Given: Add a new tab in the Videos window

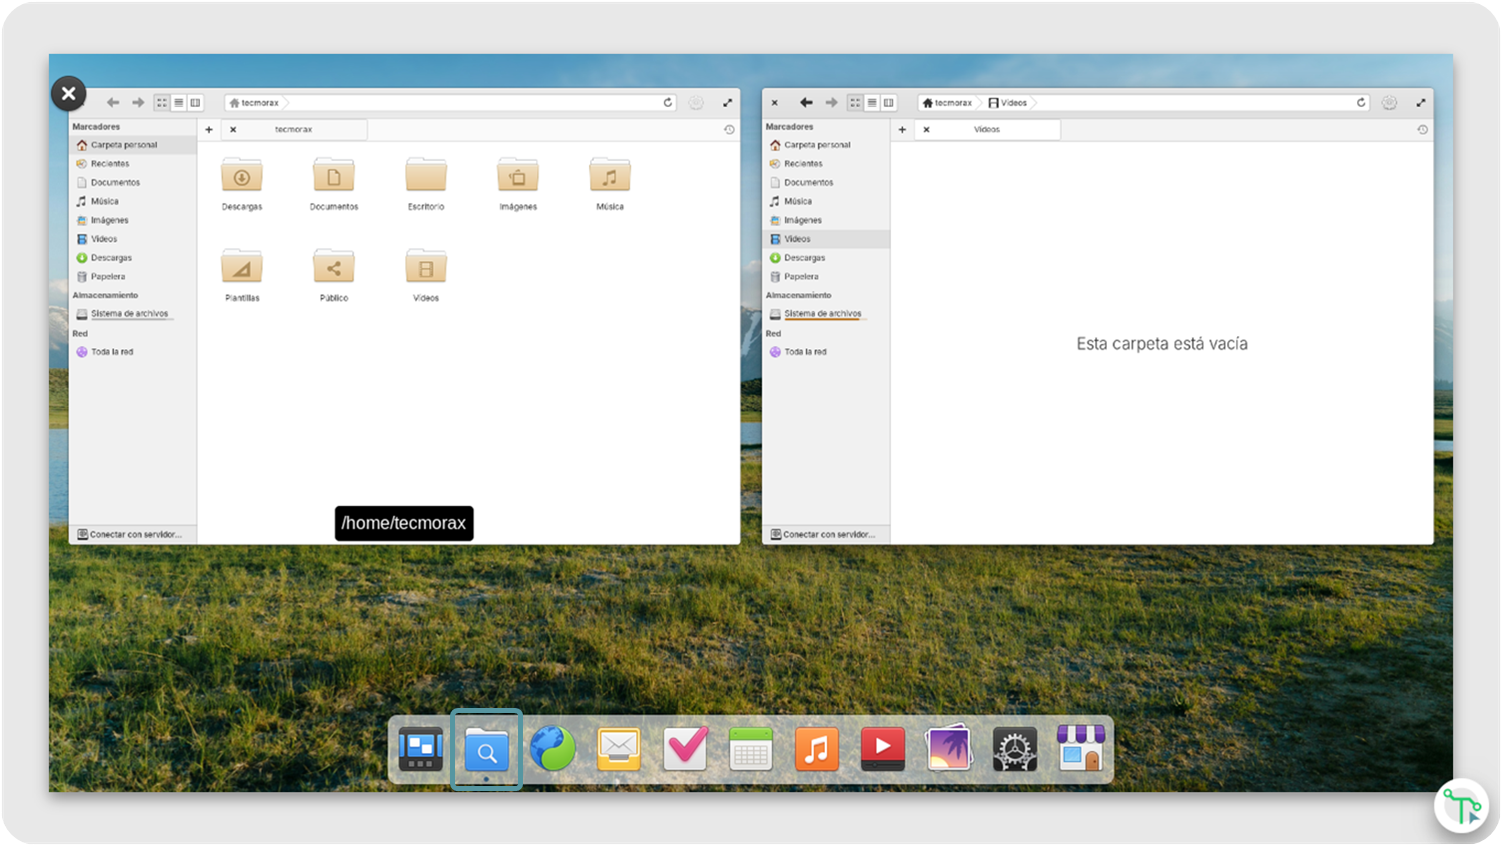Looking at the screenshot, I should point(902,130).
